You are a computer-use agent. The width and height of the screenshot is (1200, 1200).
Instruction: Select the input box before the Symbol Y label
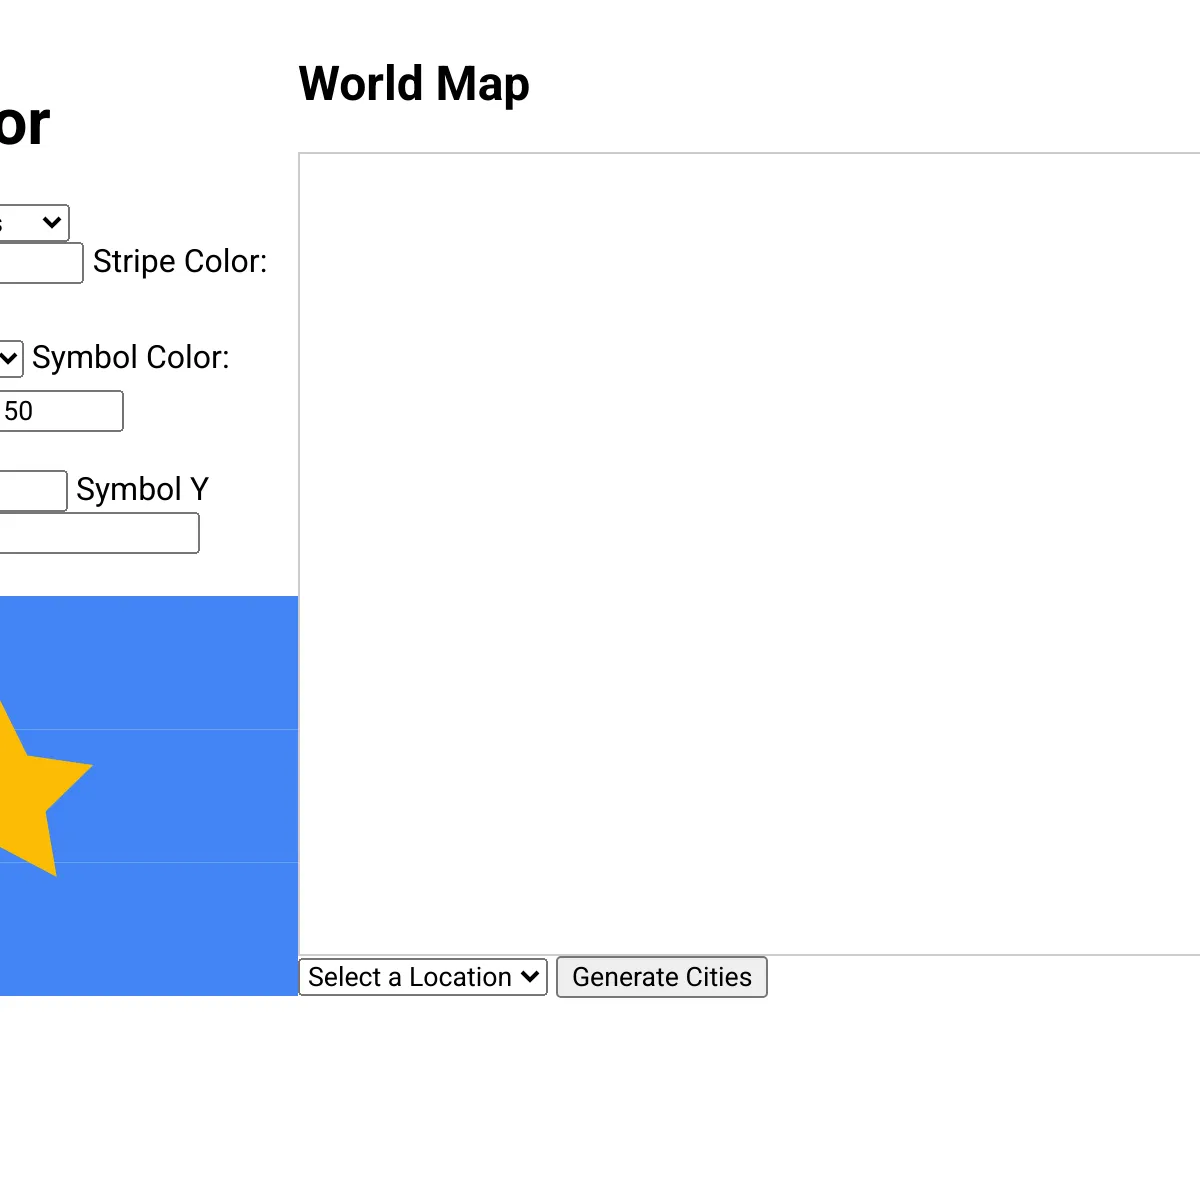click(x=33, y=491)
